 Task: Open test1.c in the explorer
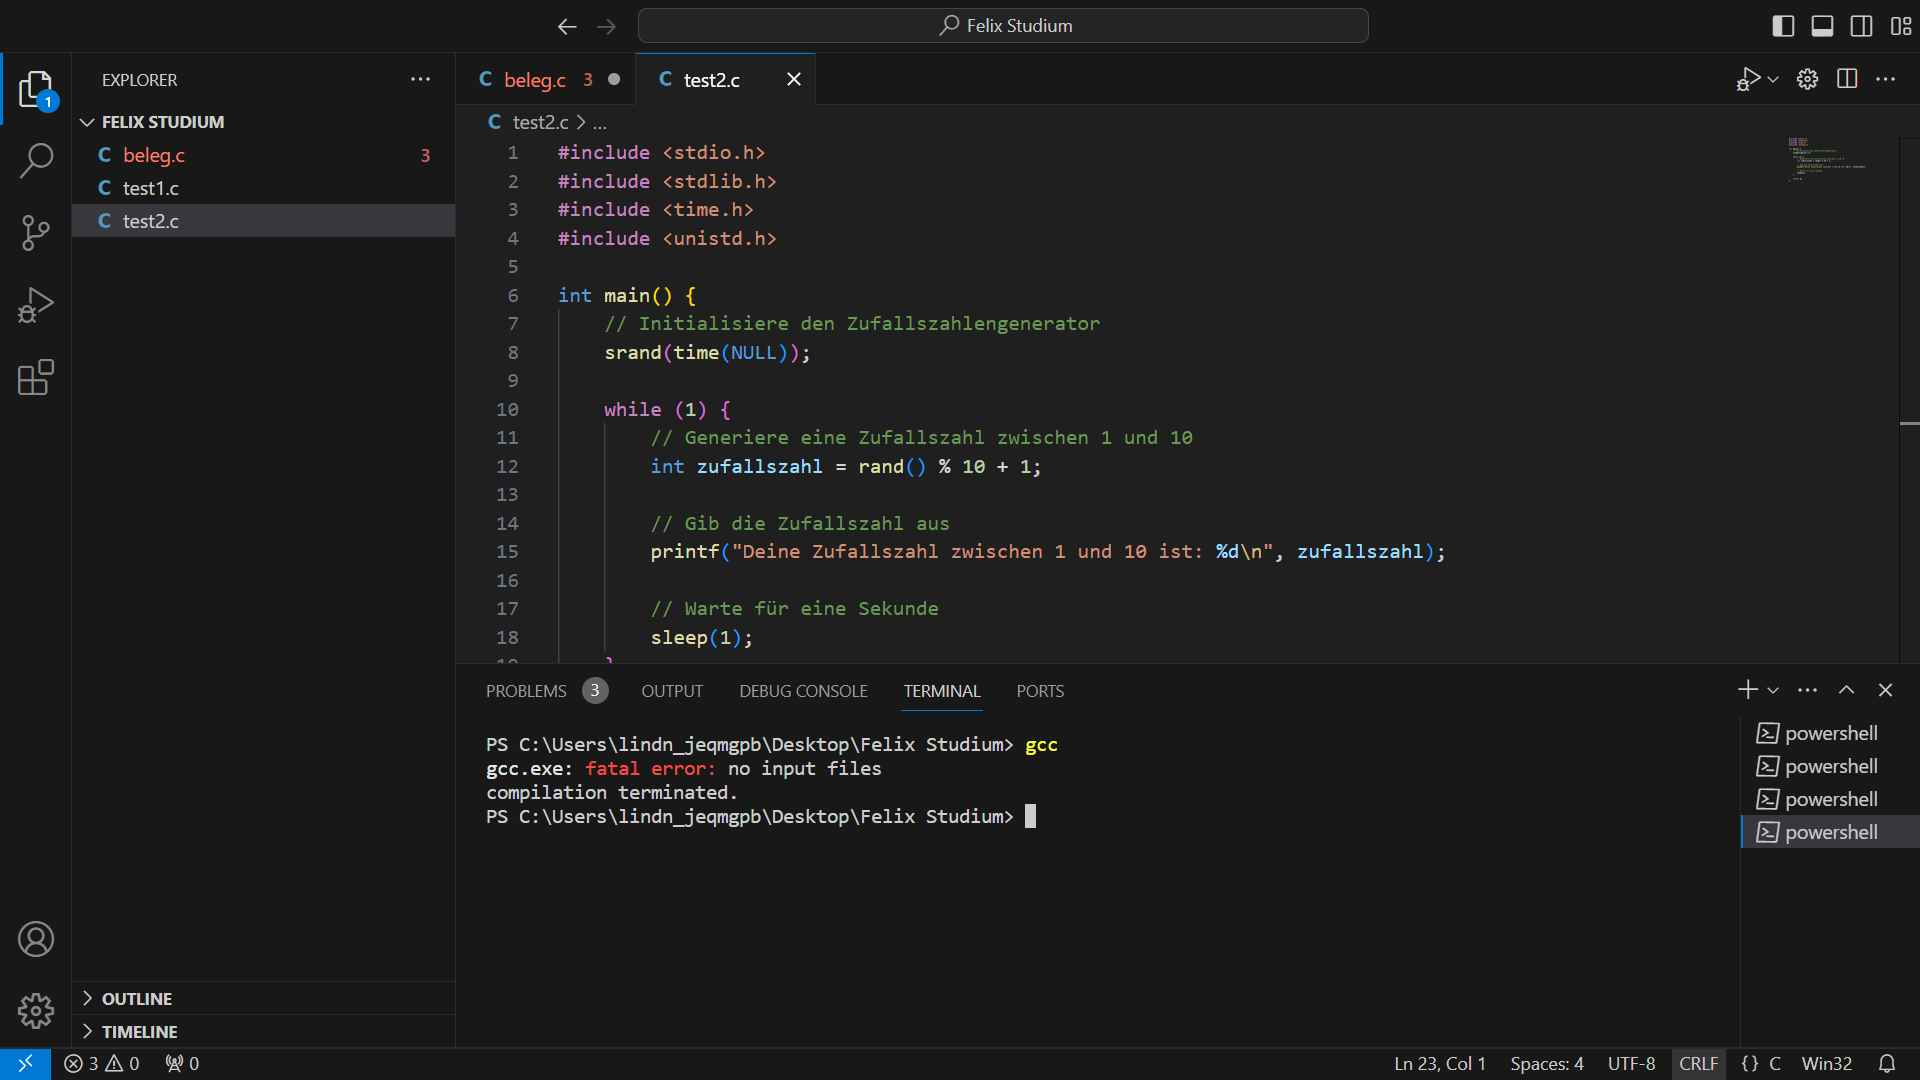tap(151, 188)
